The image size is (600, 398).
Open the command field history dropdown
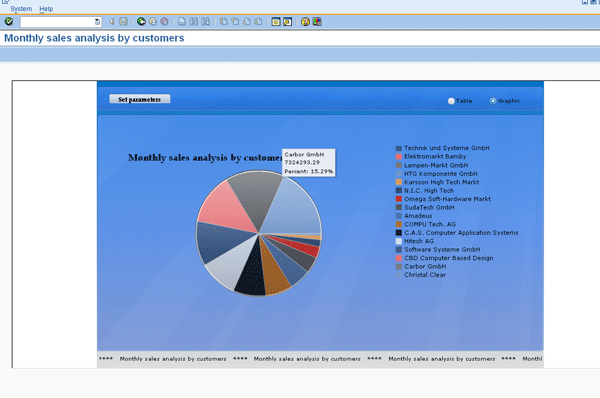coord(98,22)
